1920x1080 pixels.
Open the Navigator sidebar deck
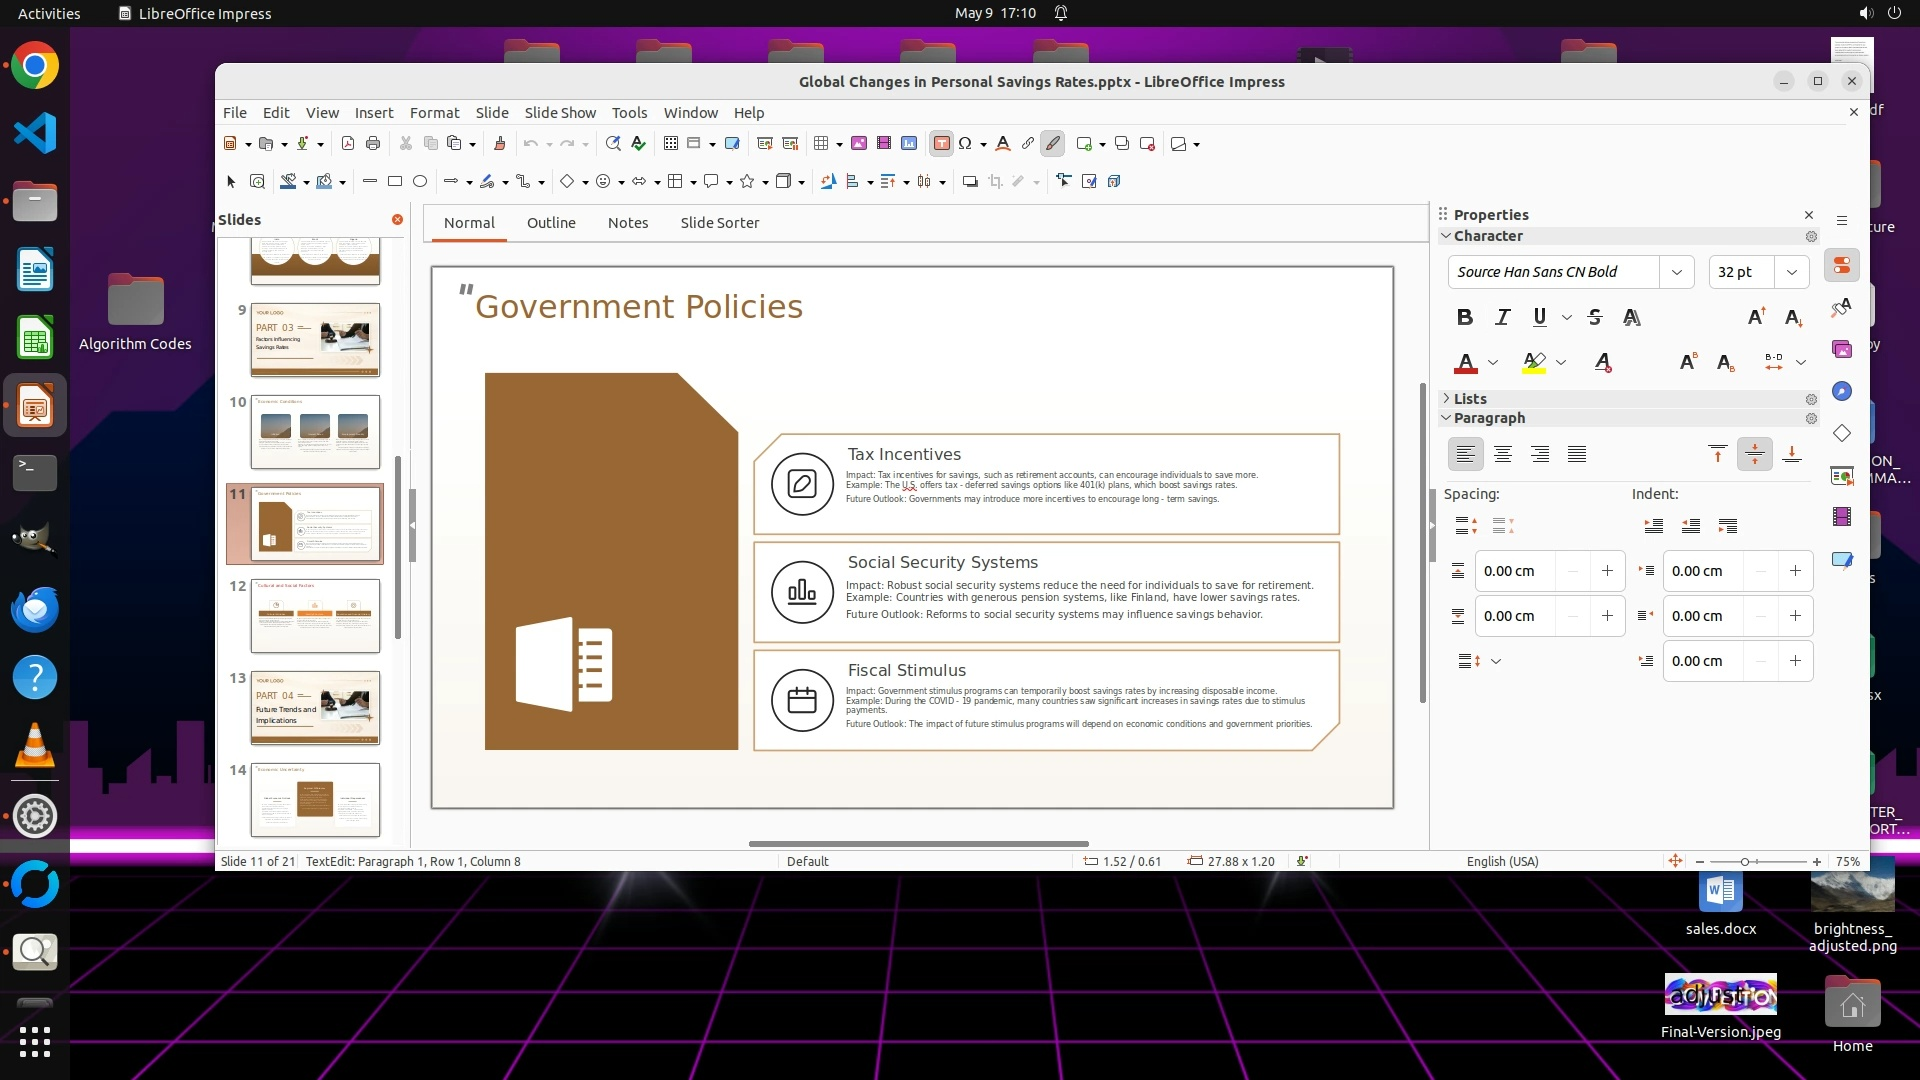click(1842, 391)
